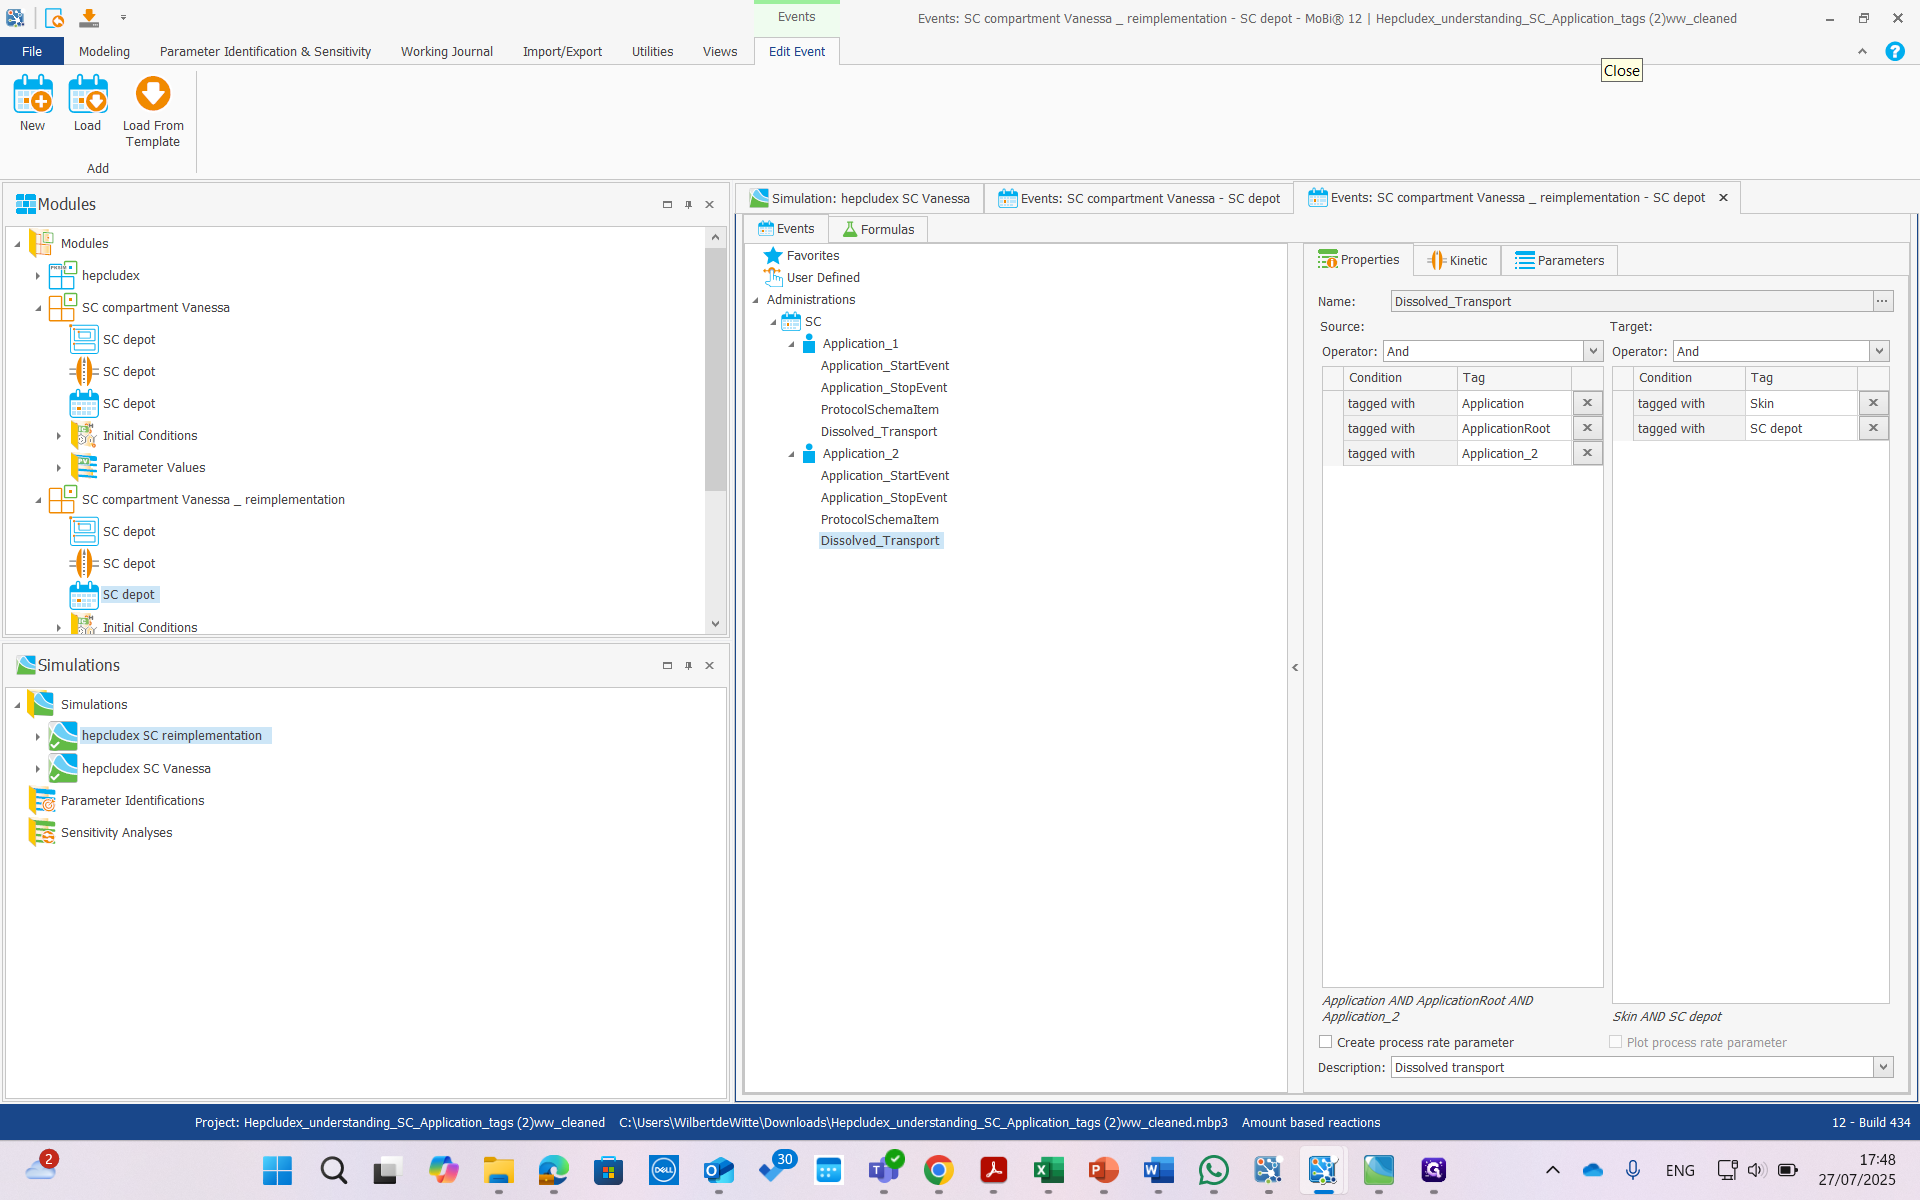Select Favorites in the events tree
The height and width of the screenshot is (1200, 1920).
coord(812,256)
